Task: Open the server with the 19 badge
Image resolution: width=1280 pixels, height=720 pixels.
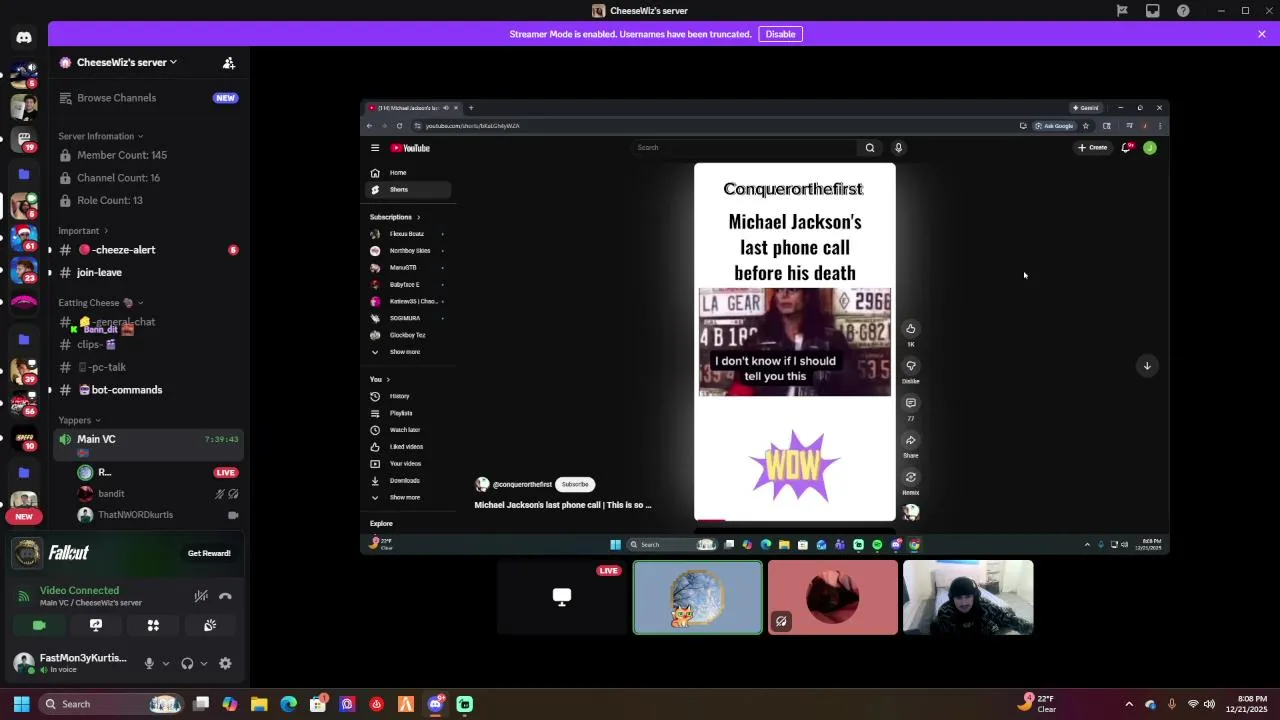Action: pos(24,139)
